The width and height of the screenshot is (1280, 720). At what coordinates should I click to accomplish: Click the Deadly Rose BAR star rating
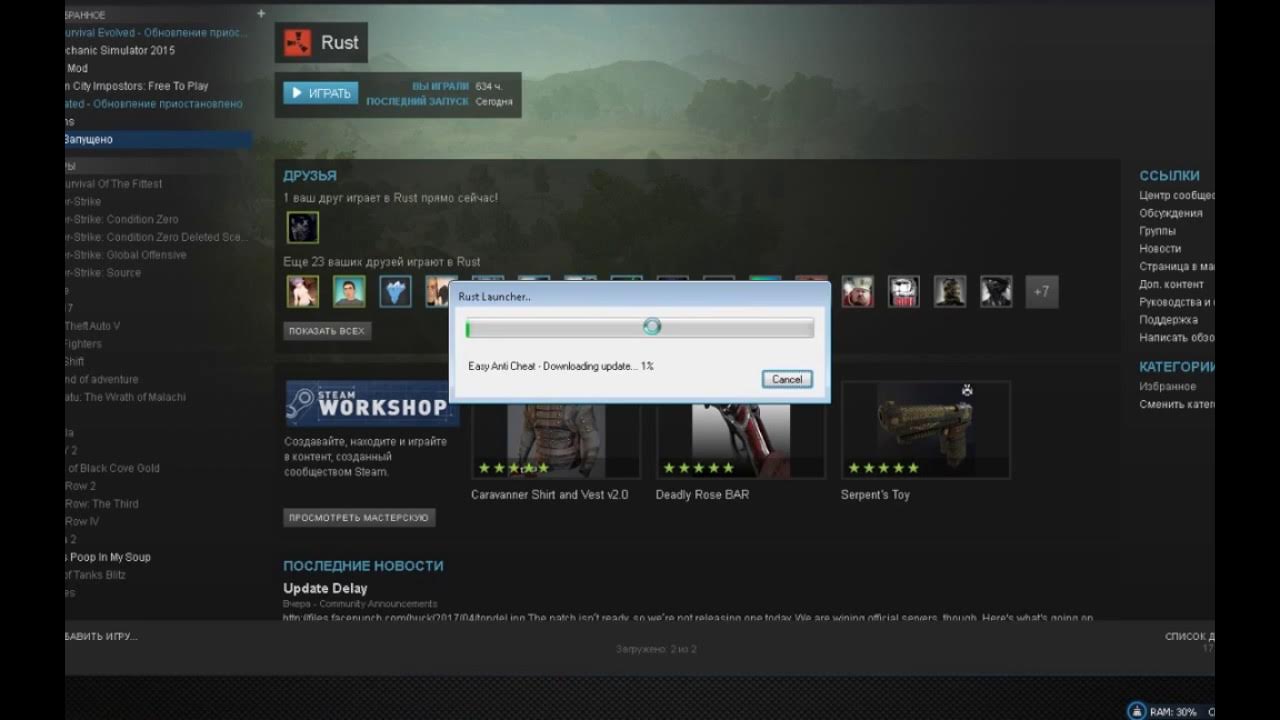click(698, 468)
